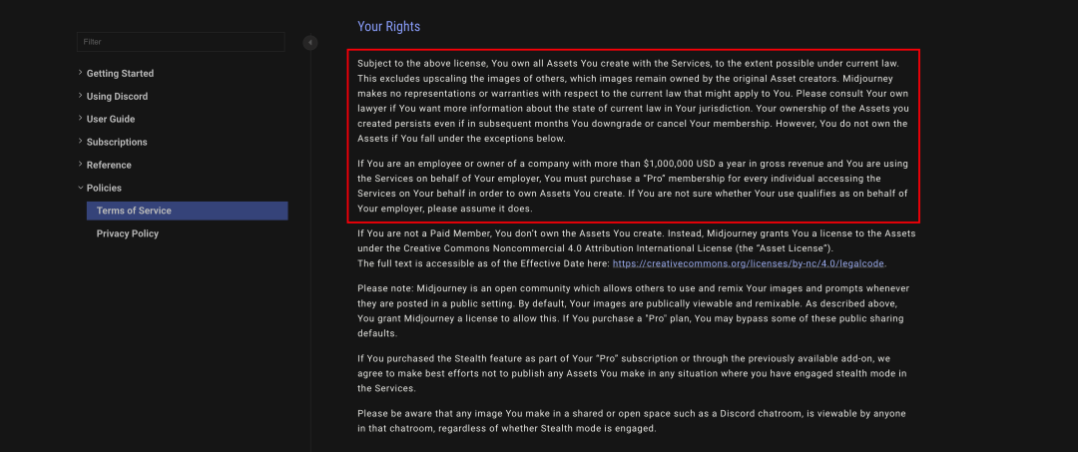Collapse the sidebar with the arrow button
This screenshot has width=1078, height=452.
click(310, 43)
